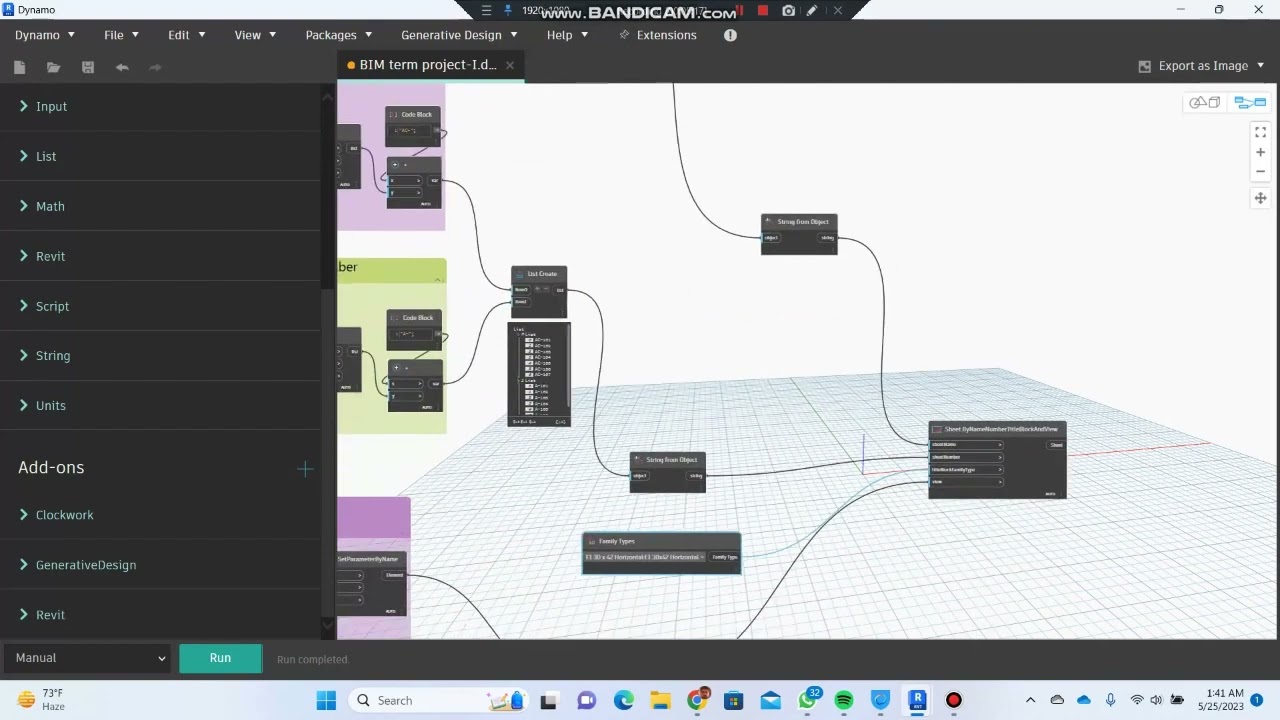Add an item to List Create node
1280x720 pixels.
click(x=537, y=289)
